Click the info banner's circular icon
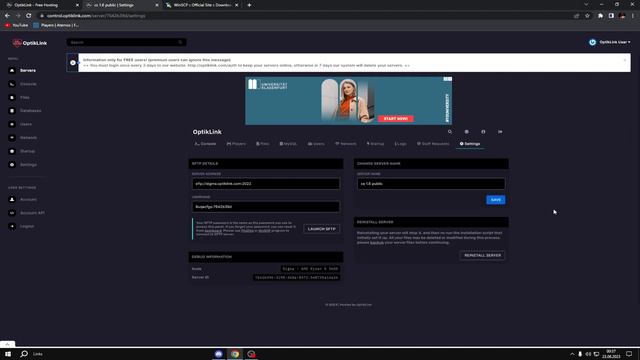 73,63
